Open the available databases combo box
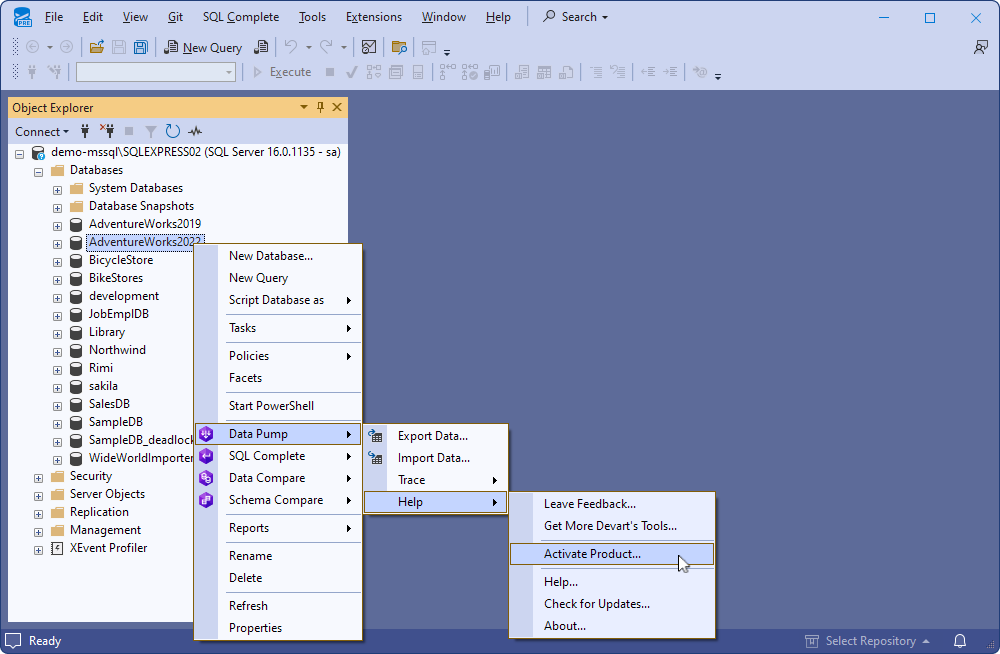 (156, 72)
